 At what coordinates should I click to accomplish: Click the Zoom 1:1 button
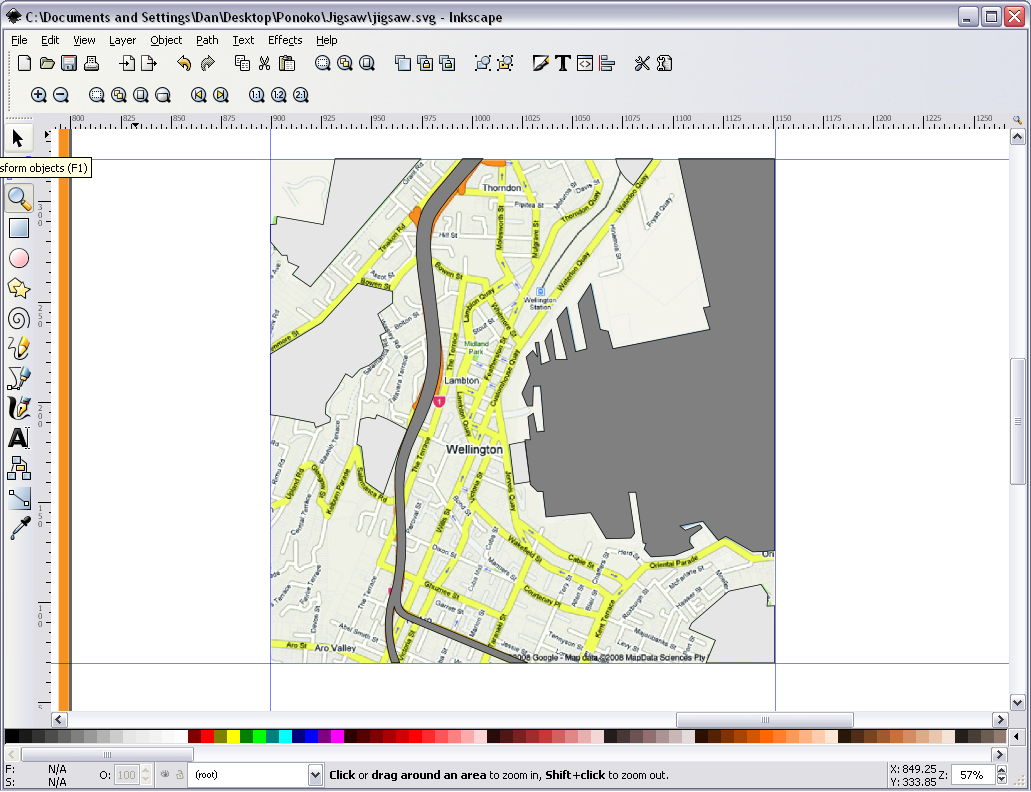[x=256, y=95]
